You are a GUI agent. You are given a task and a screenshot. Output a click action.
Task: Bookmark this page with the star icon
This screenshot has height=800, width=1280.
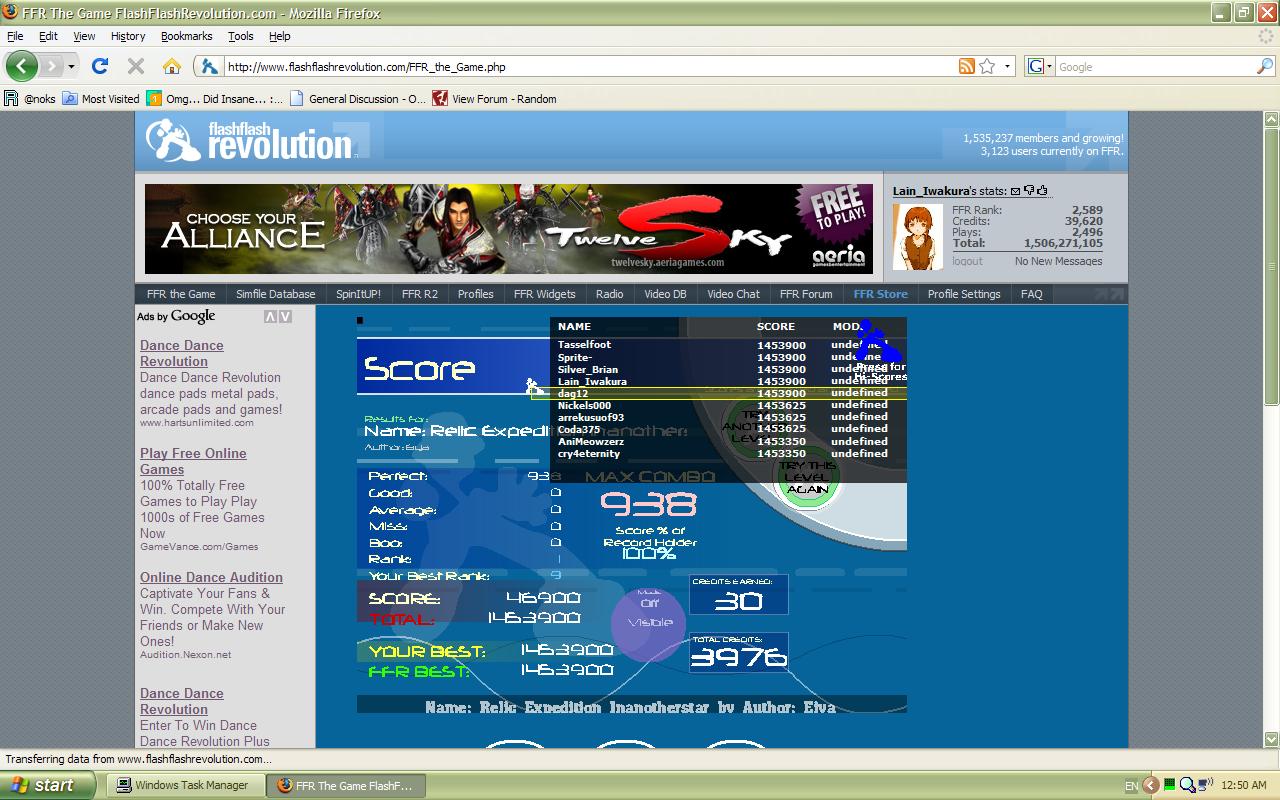click(987, 66)
